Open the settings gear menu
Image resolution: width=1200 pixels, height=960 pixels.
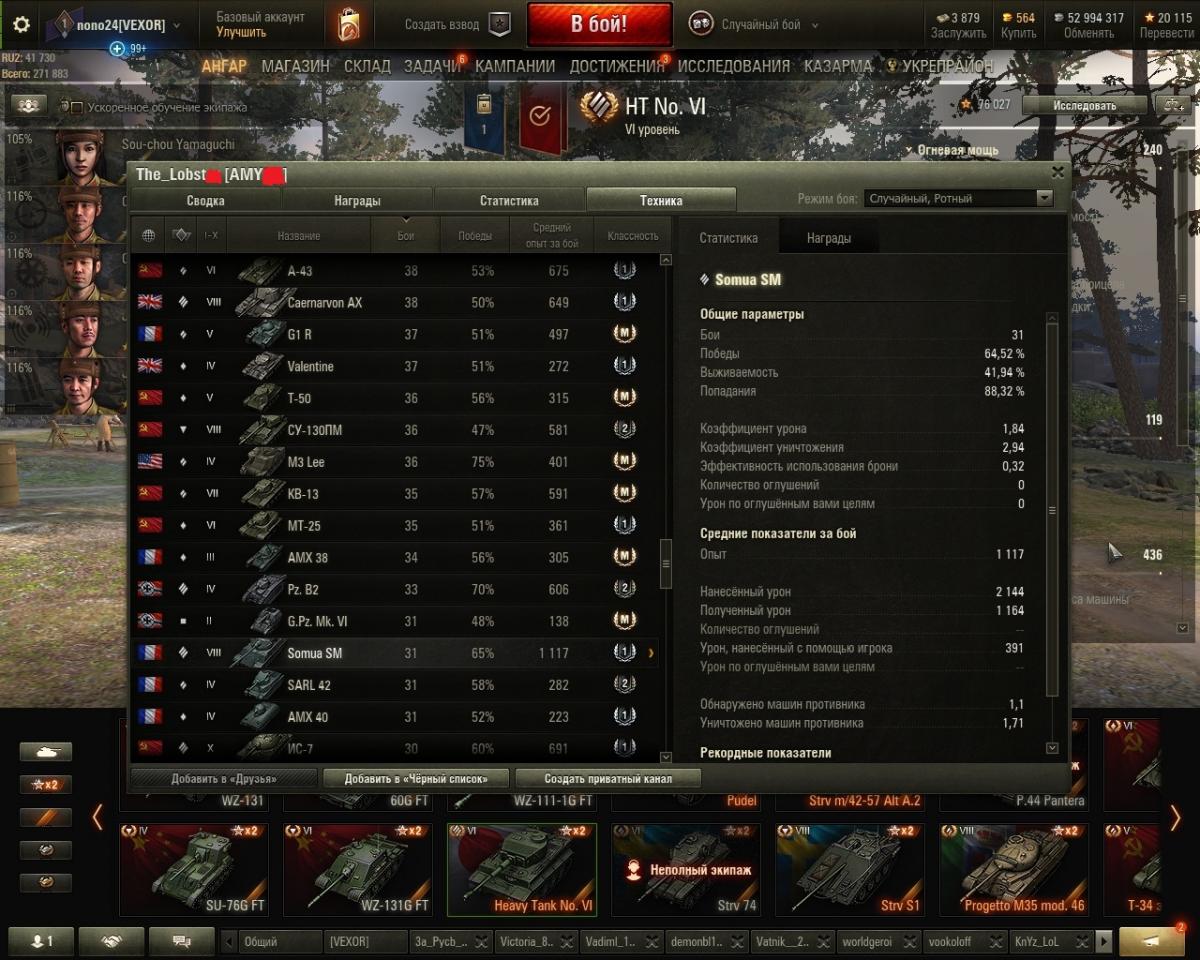click(21, 25)
